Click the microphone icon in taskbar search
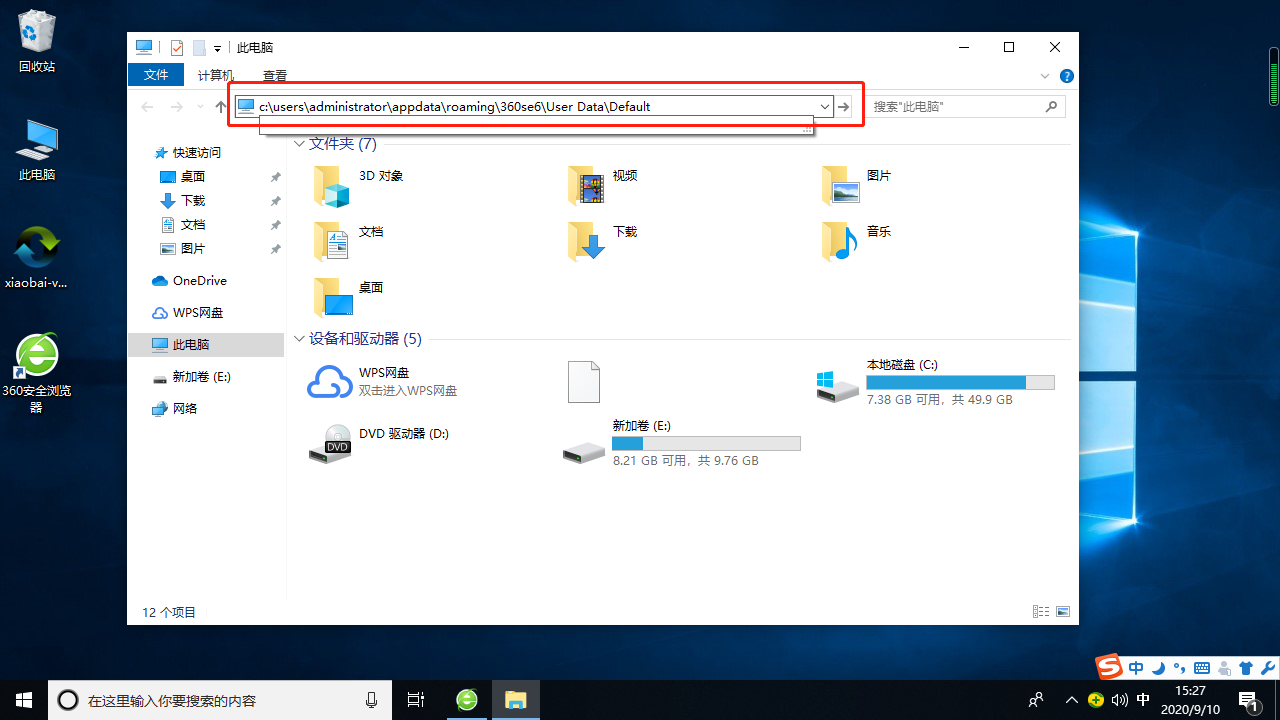The width and height of the screenshot is (1280, 720). (x=371, y=700)
